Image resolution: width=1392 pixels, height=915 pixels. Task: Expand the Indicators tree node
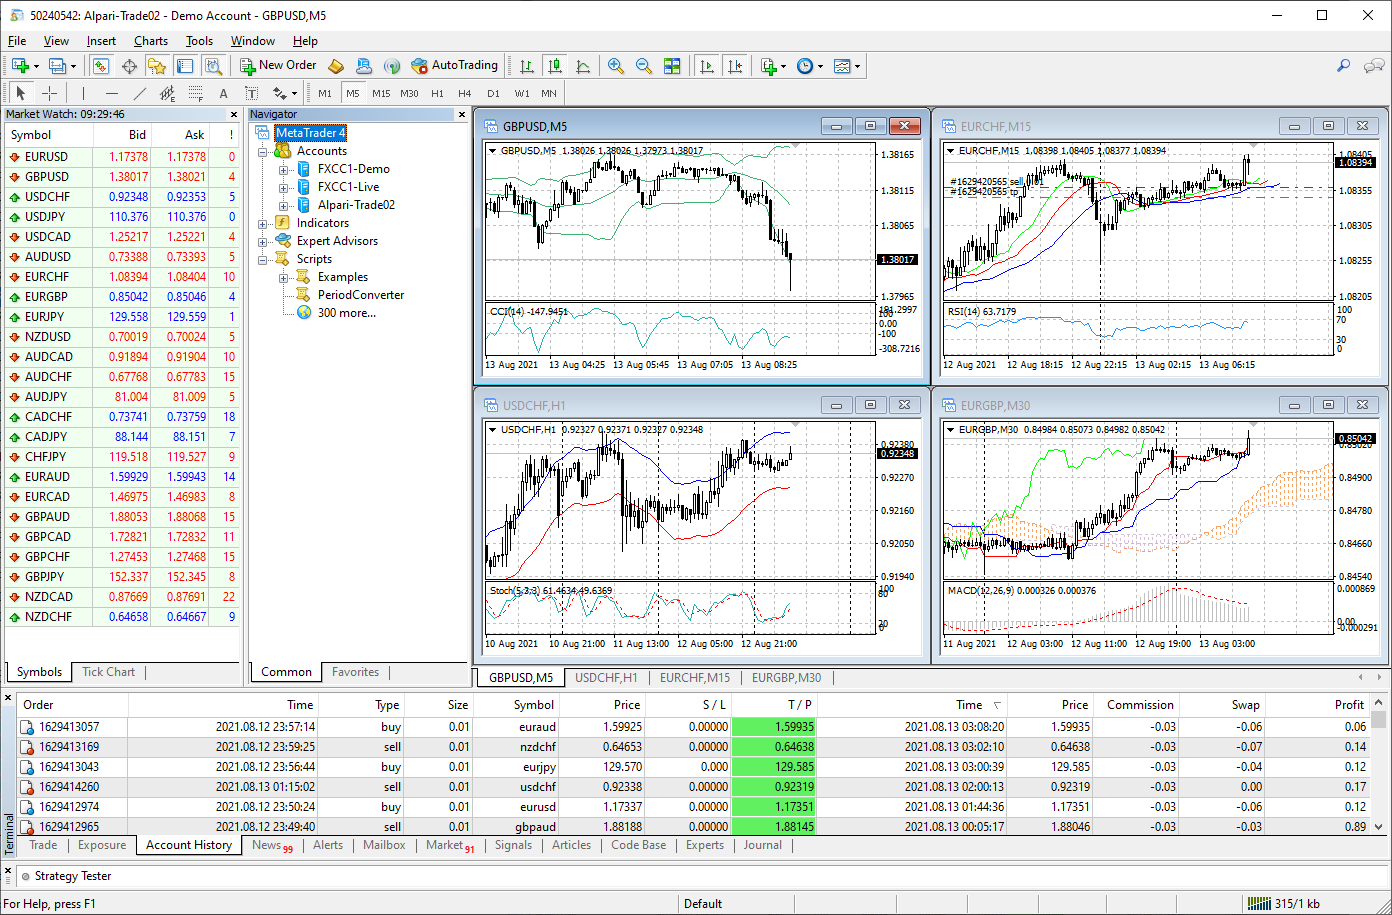[x=263, y=223]
